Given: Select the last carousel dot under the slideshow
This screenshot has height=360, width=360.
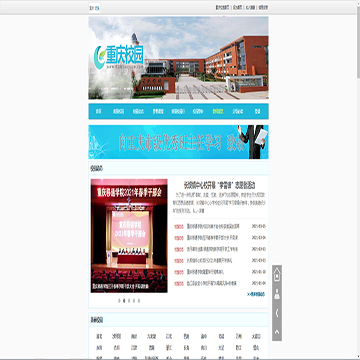Looking at the screenshot, I should click(139, 301).
